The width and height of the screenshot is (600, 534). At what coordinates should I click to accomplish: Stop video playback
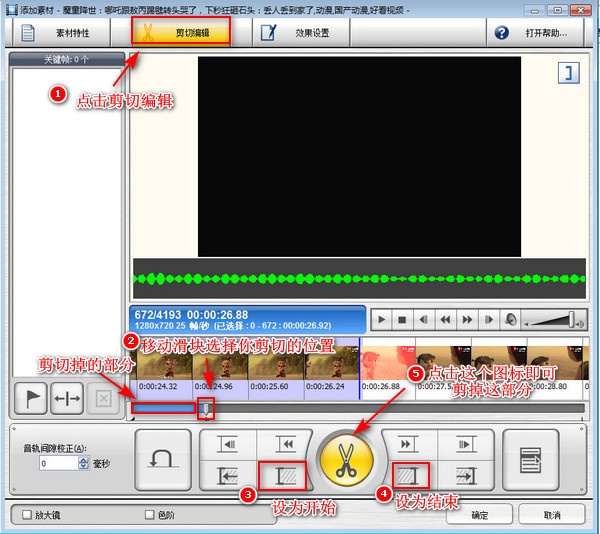click(x=402, y=319)
